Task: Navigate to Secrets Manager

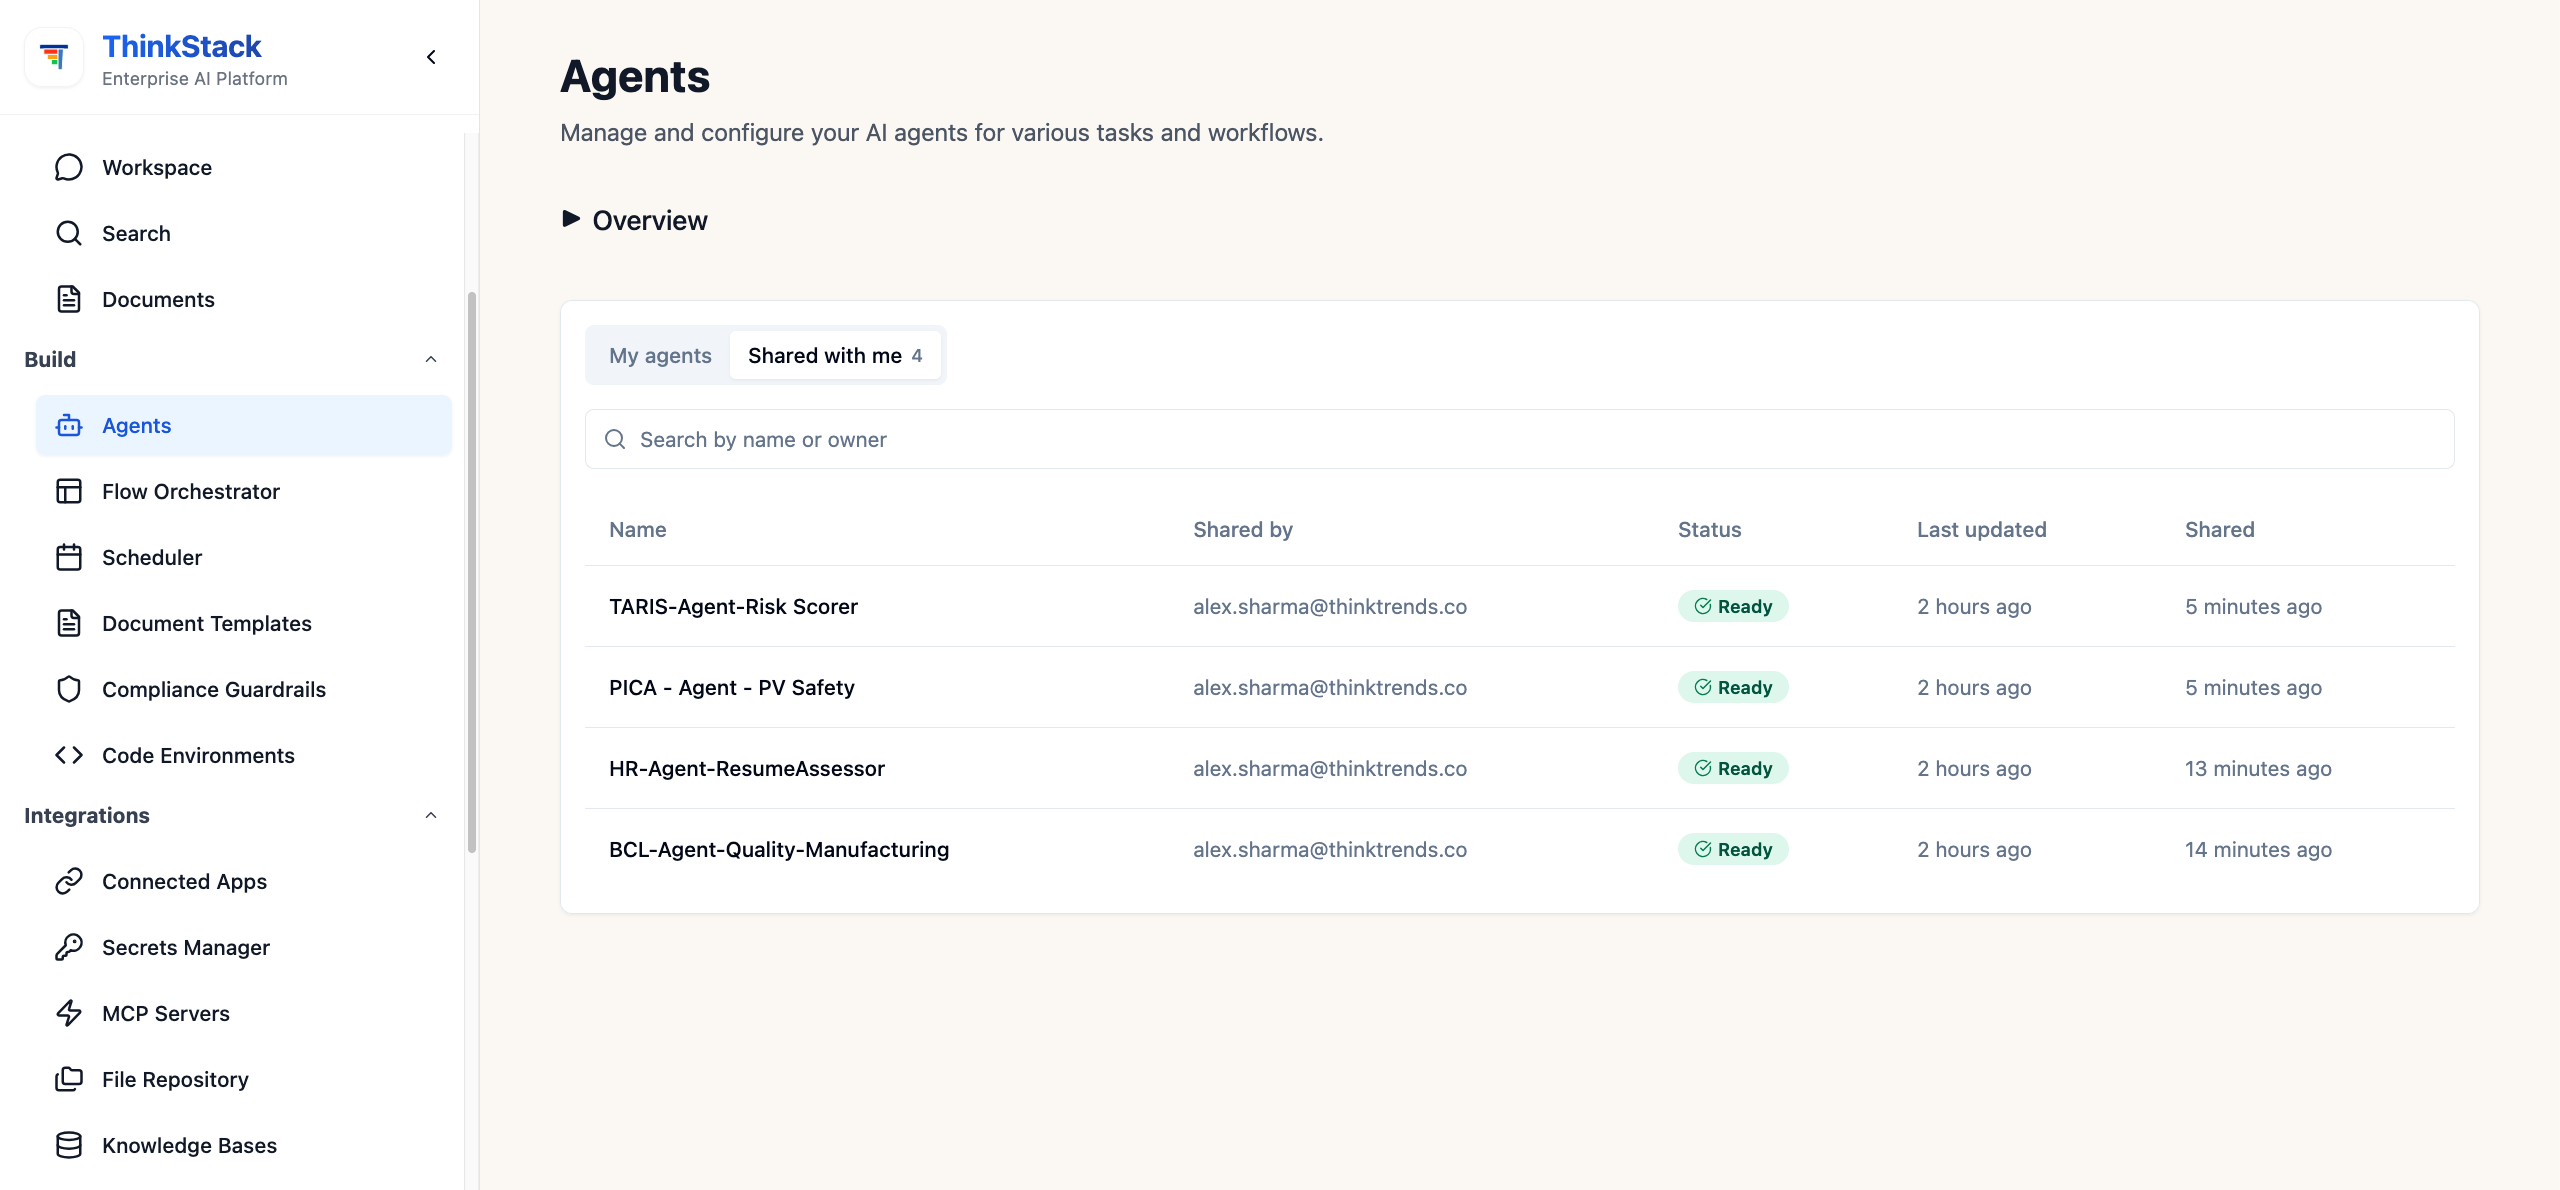Action: (244, 947)
